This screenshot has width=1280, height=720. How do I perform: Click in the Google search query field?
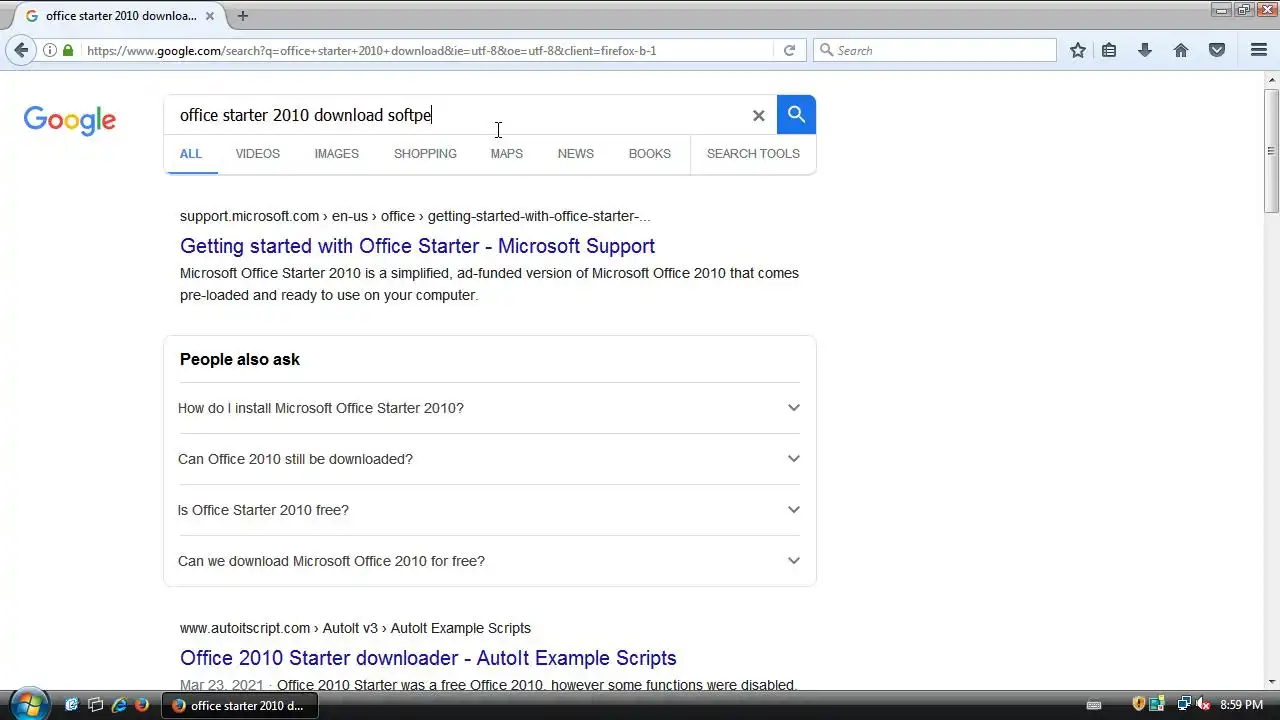[460, 115]
